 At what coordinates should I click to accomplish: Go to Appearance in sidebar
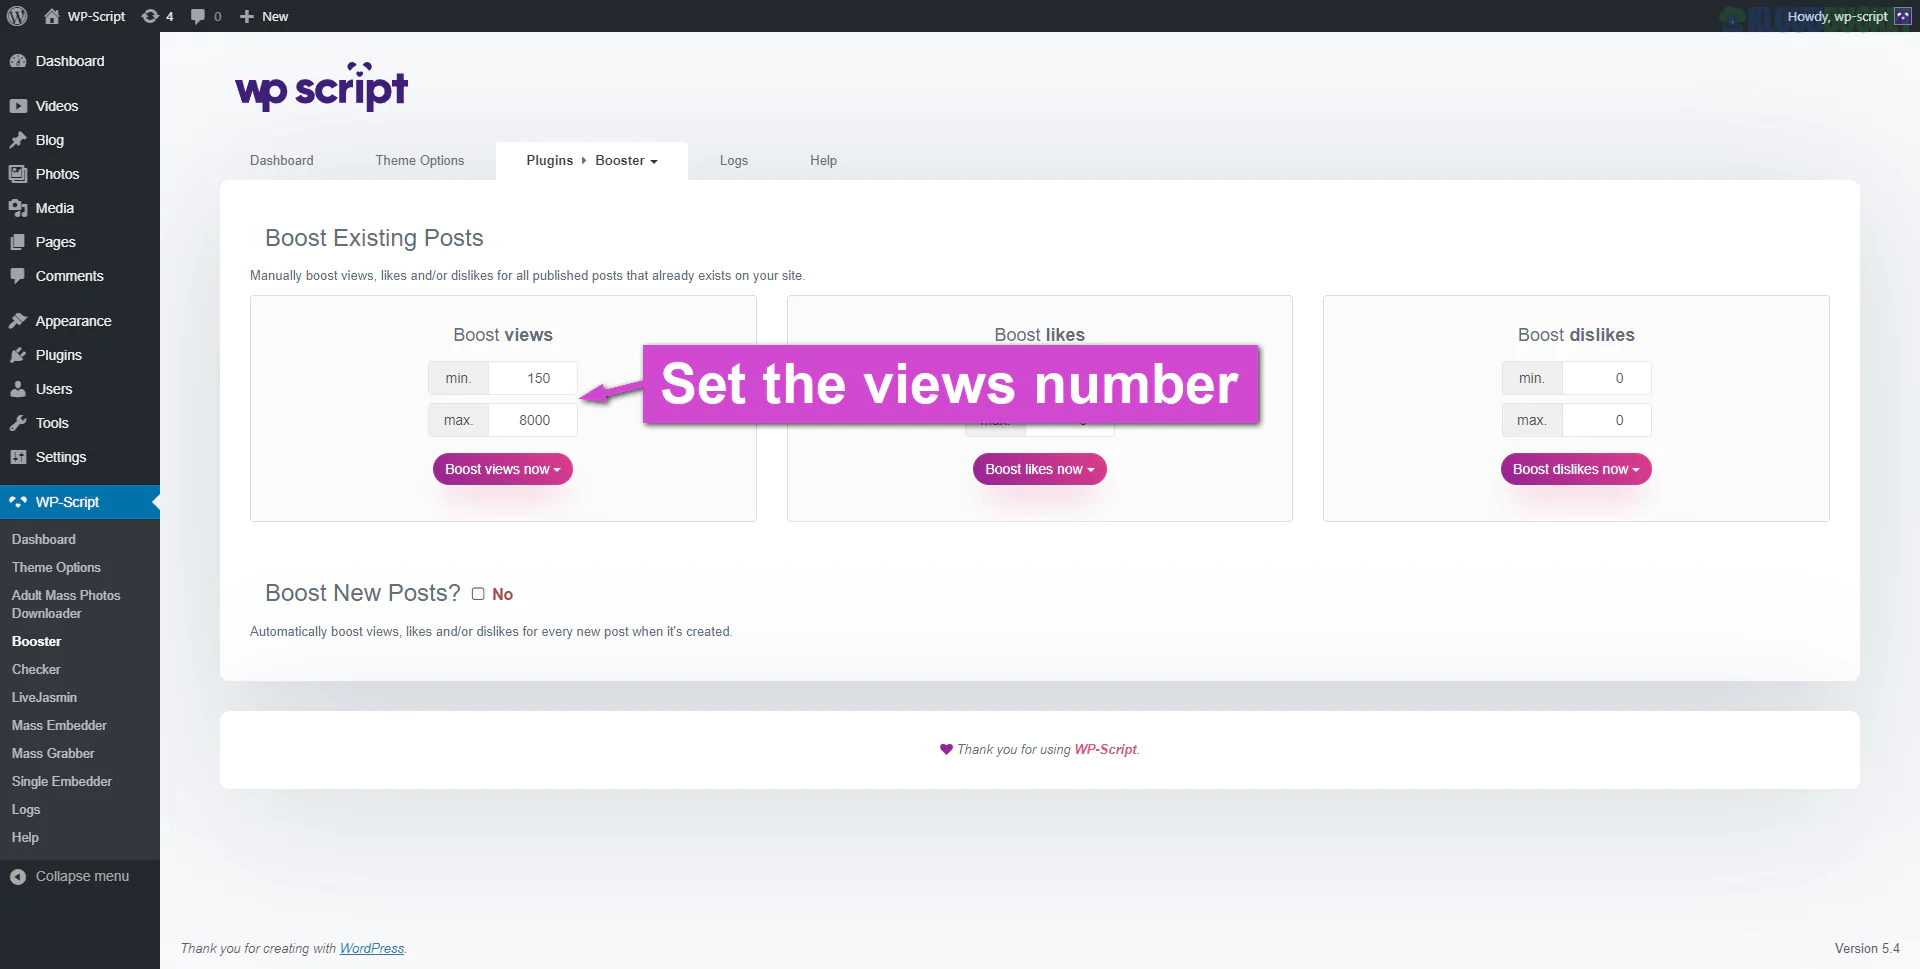coord(73,321)
